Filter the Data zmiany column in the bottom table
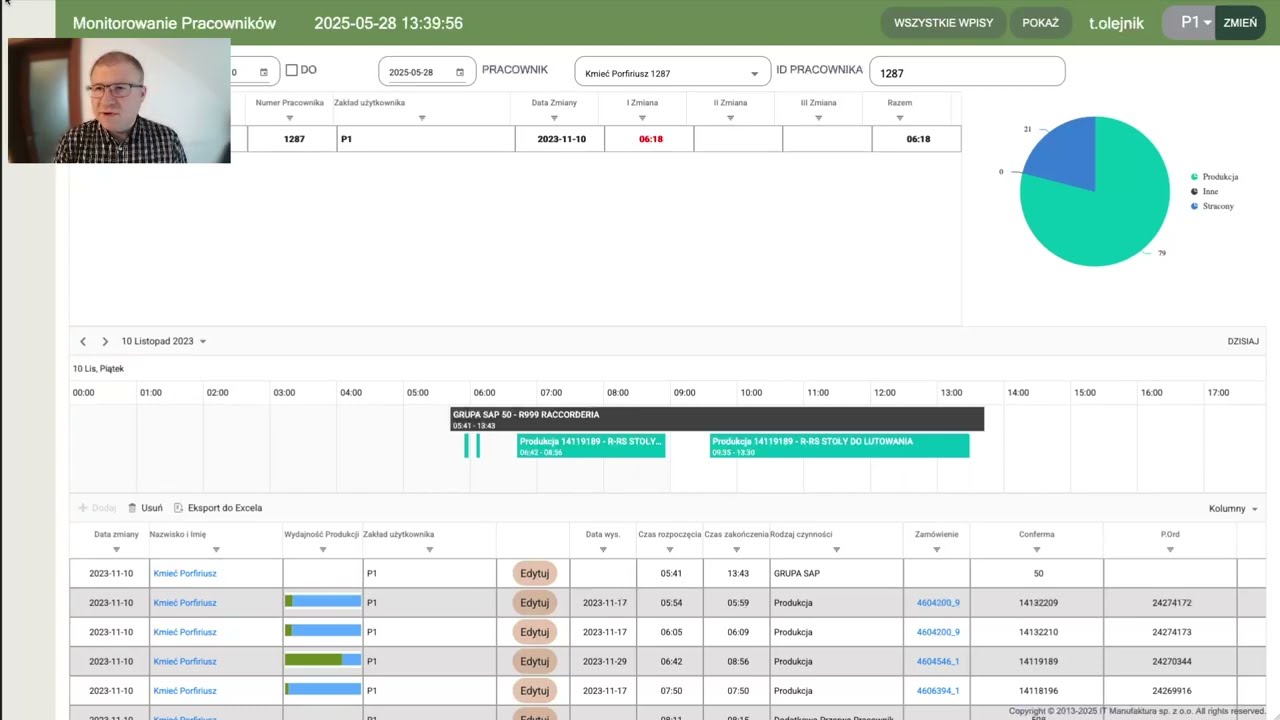 pyautogui.click(x=116, y=550)
